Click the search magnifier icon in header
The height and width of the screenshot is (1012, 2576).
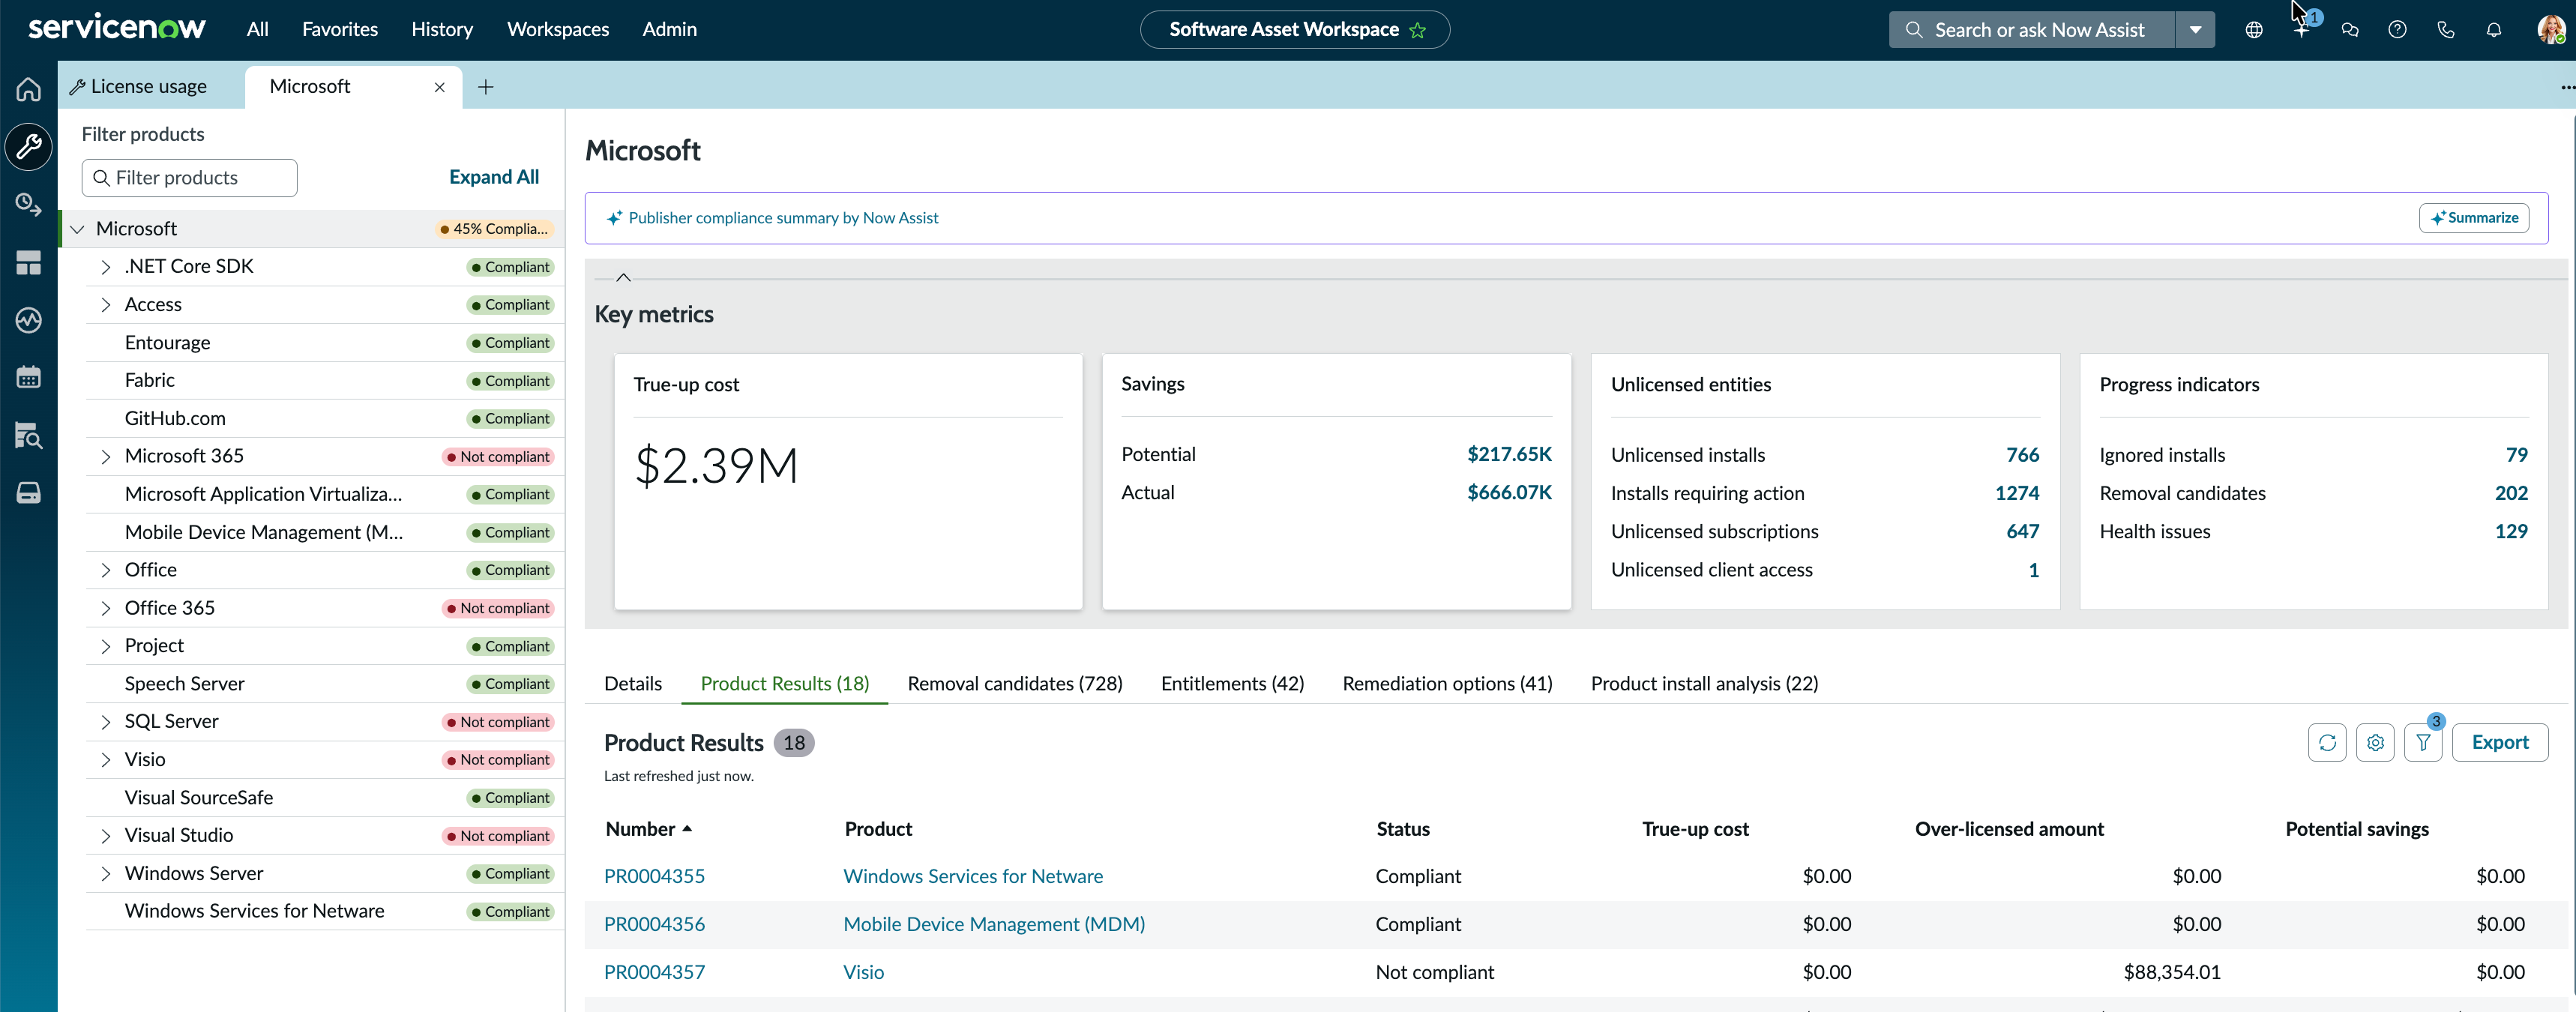coord(1914,30)
